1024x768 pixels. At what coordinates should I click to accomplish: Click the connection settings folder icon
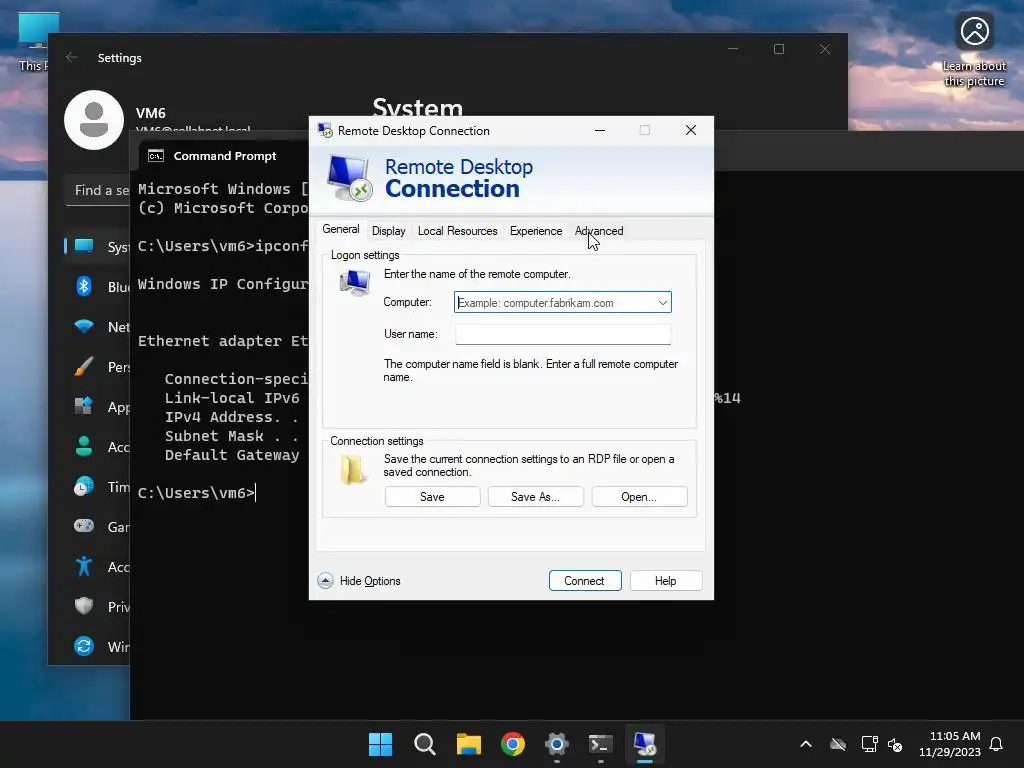353,470
